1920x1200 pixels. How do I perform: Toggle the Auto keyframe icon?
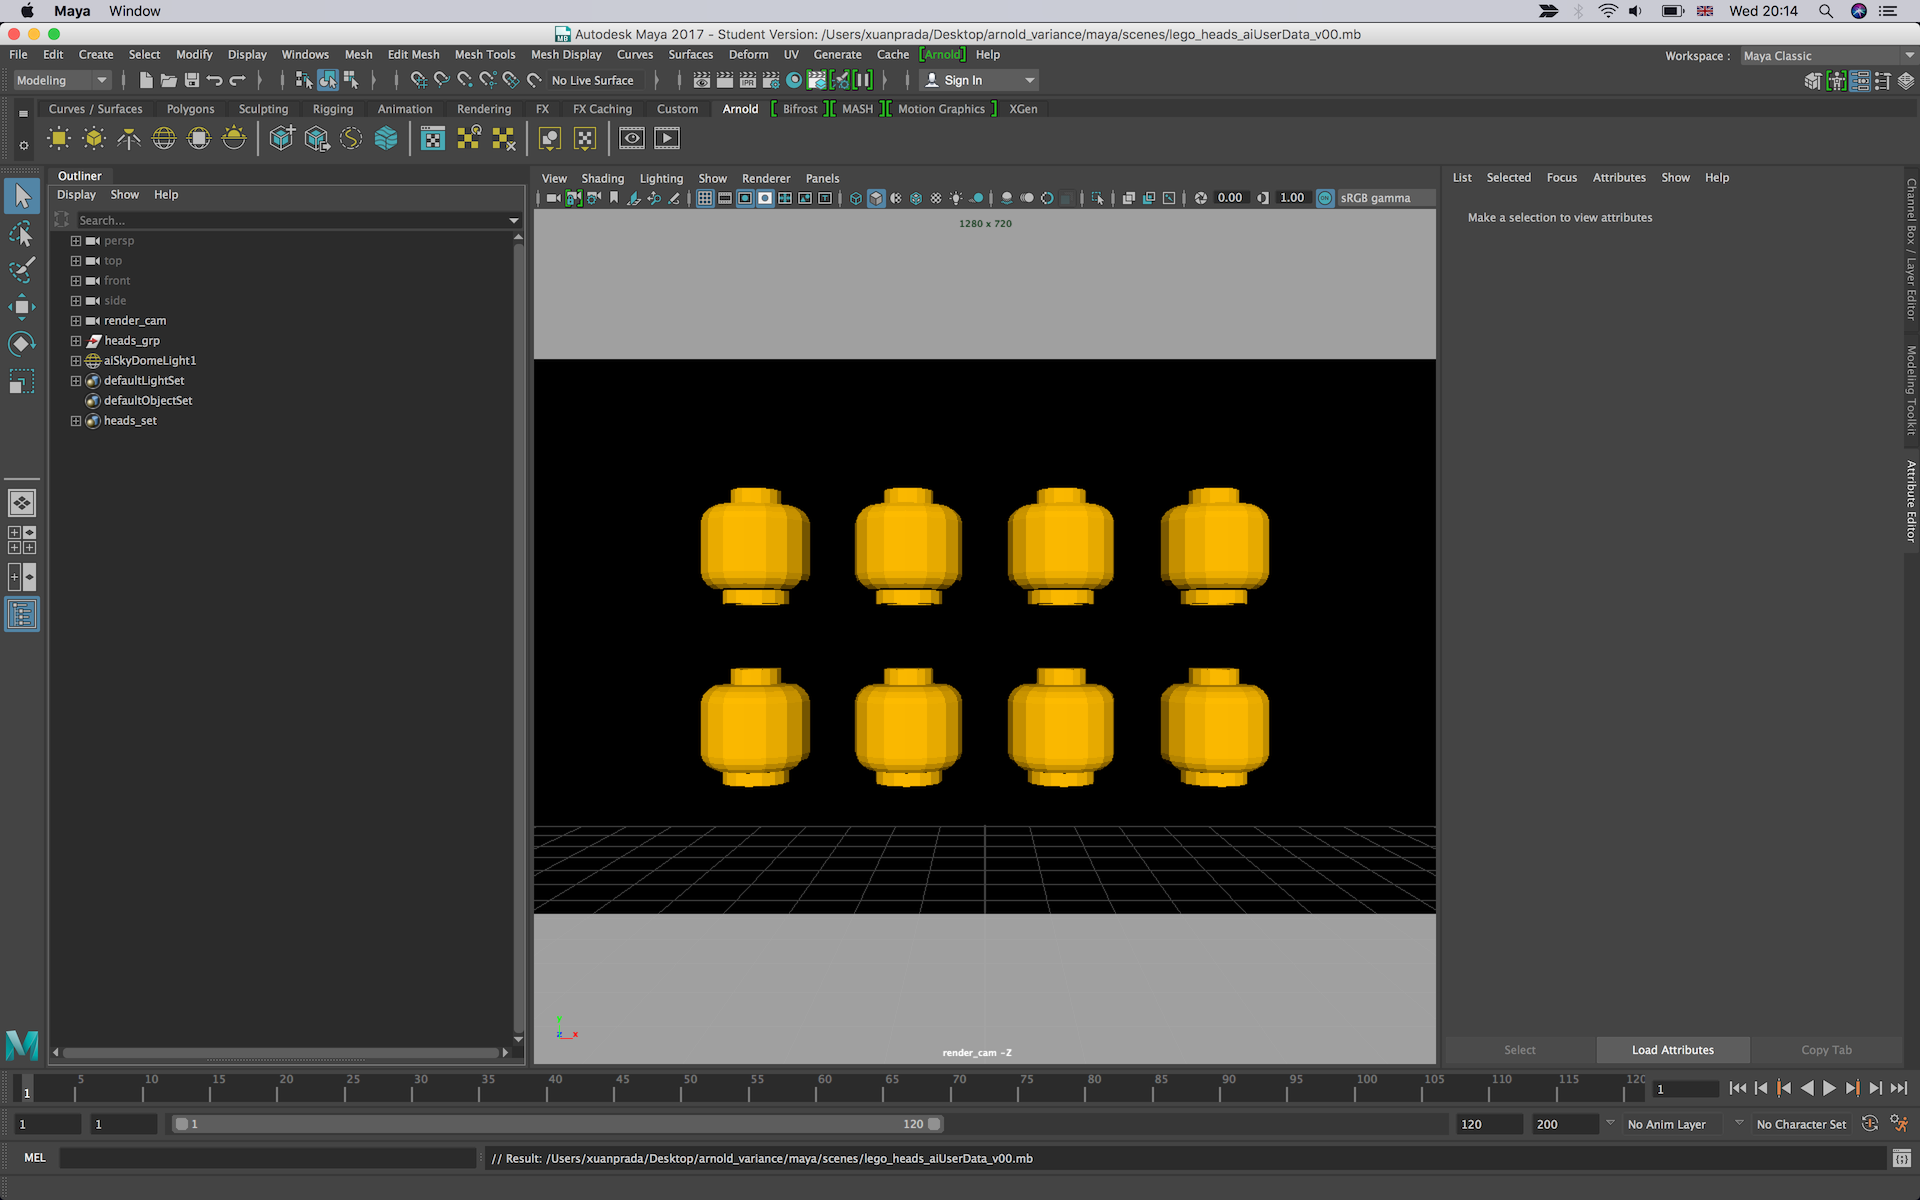click(x=1870, y=1124)
